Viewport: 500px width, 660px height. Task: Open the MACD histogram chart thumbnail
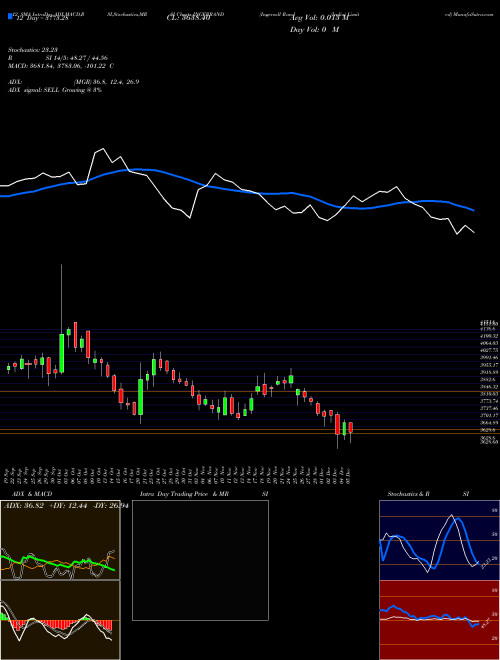point(60,620)
